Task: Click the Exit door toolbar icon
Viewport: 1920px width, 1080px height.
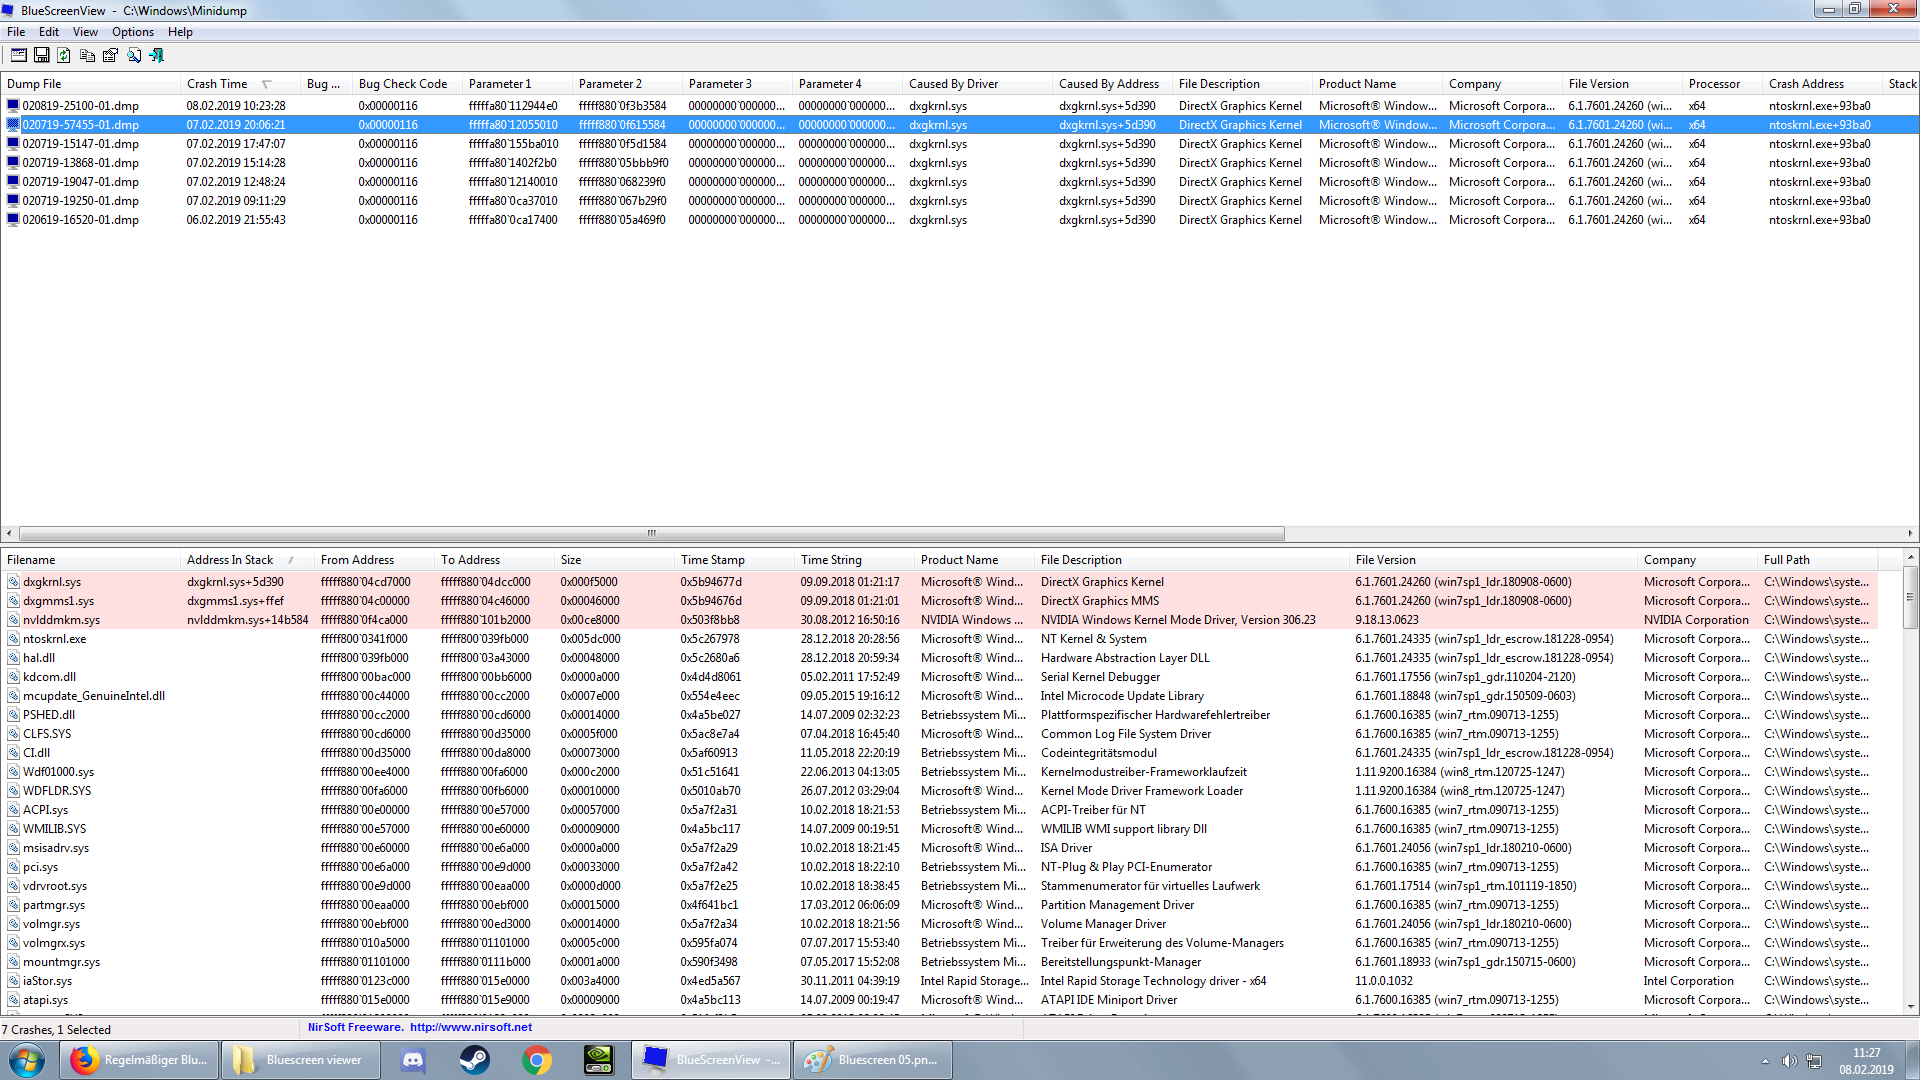Action: (x=157, y=55)
